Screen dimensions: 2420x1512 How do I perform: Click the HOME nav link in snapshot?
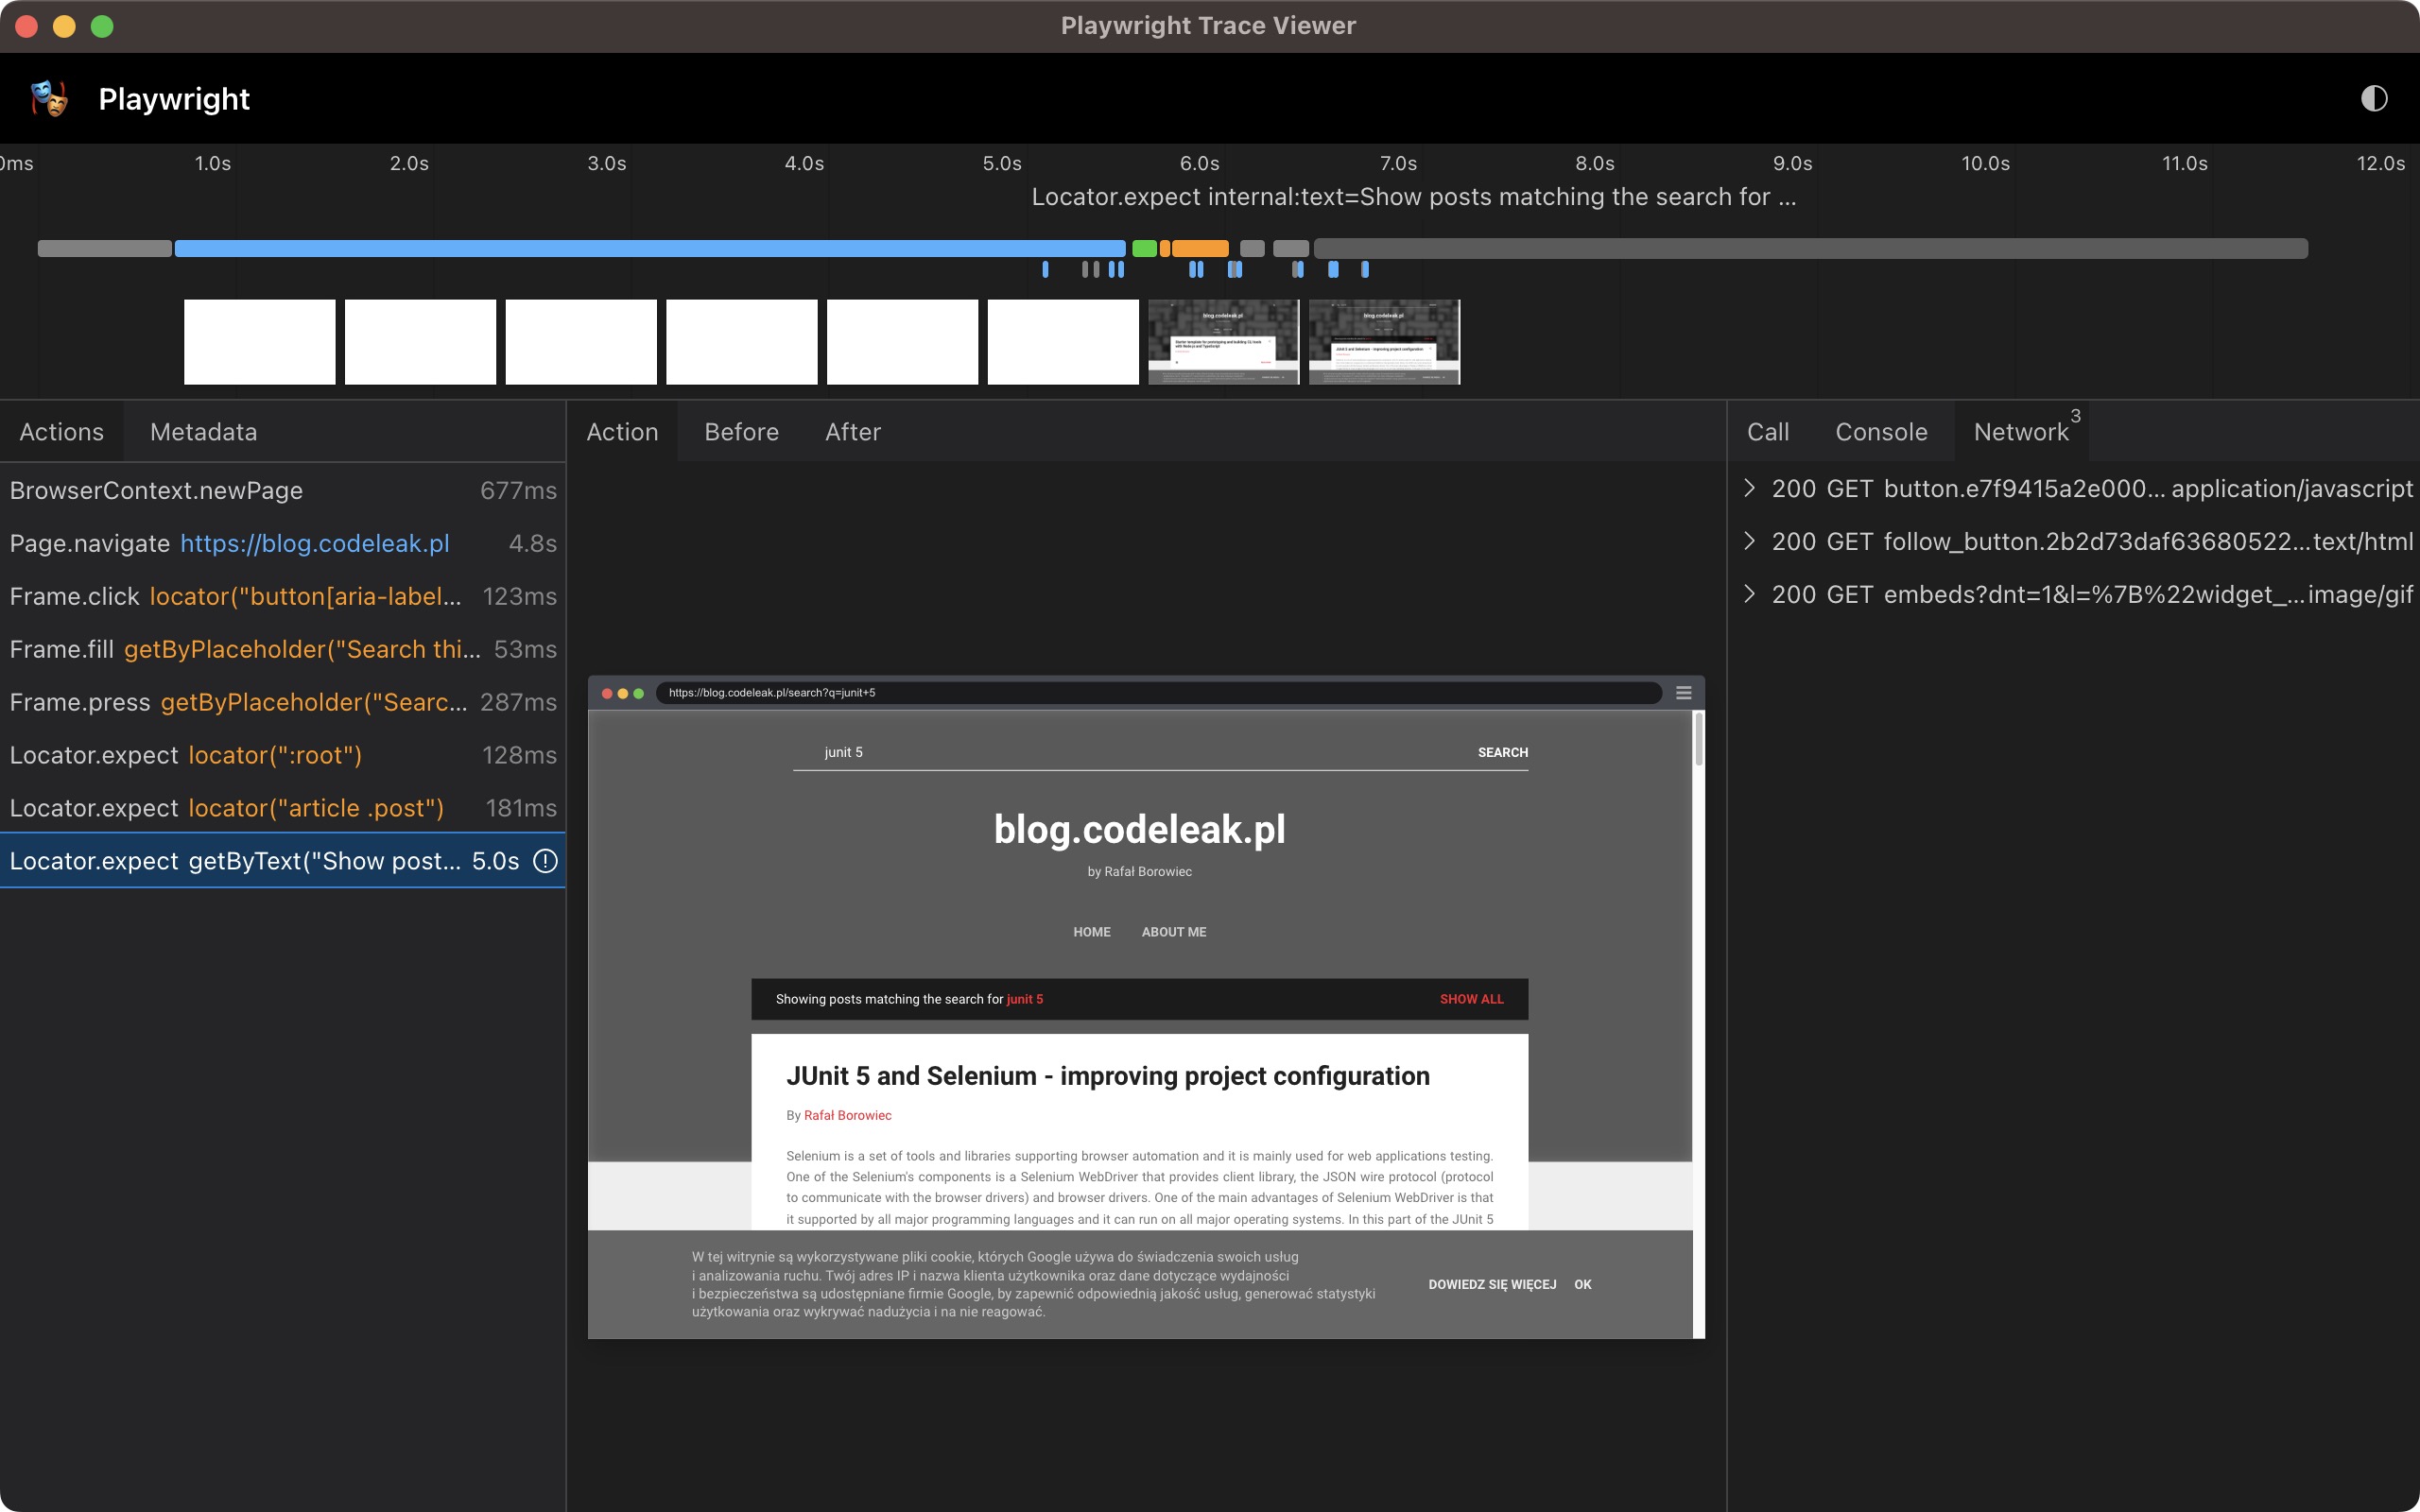pos(1092,932)
